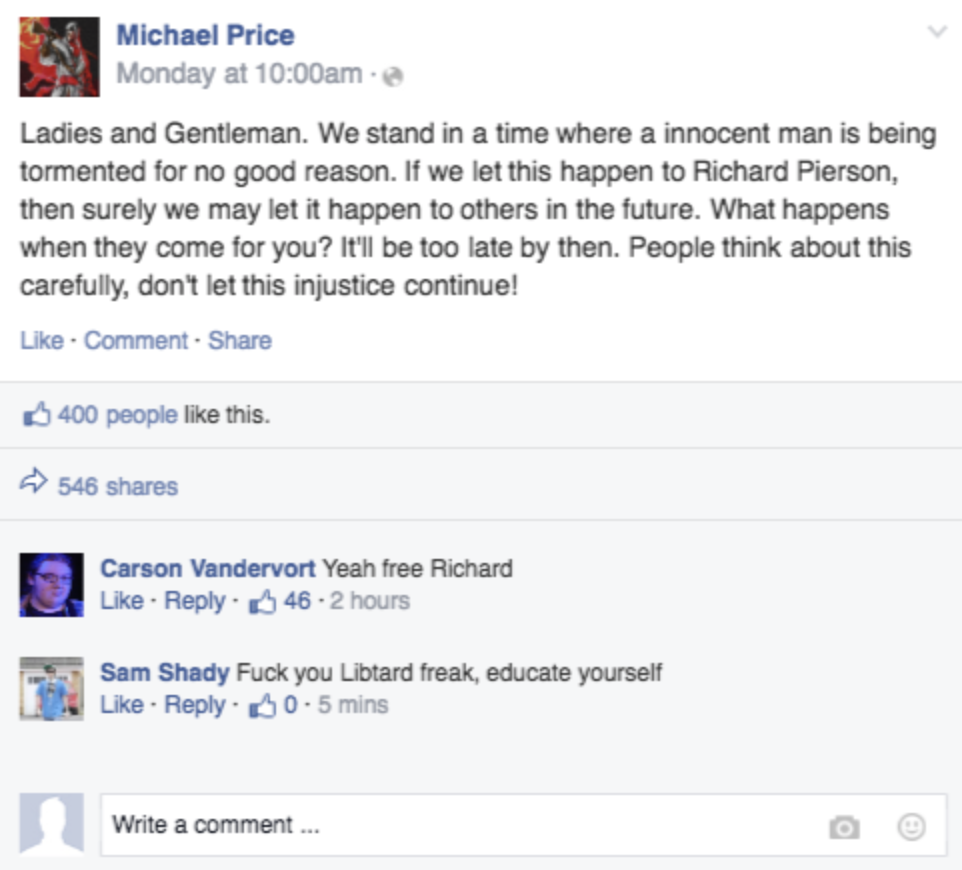The image size is (962, 870).
Task: Open Carson Vandervort's avatar thumbnail
Action: 52,585
